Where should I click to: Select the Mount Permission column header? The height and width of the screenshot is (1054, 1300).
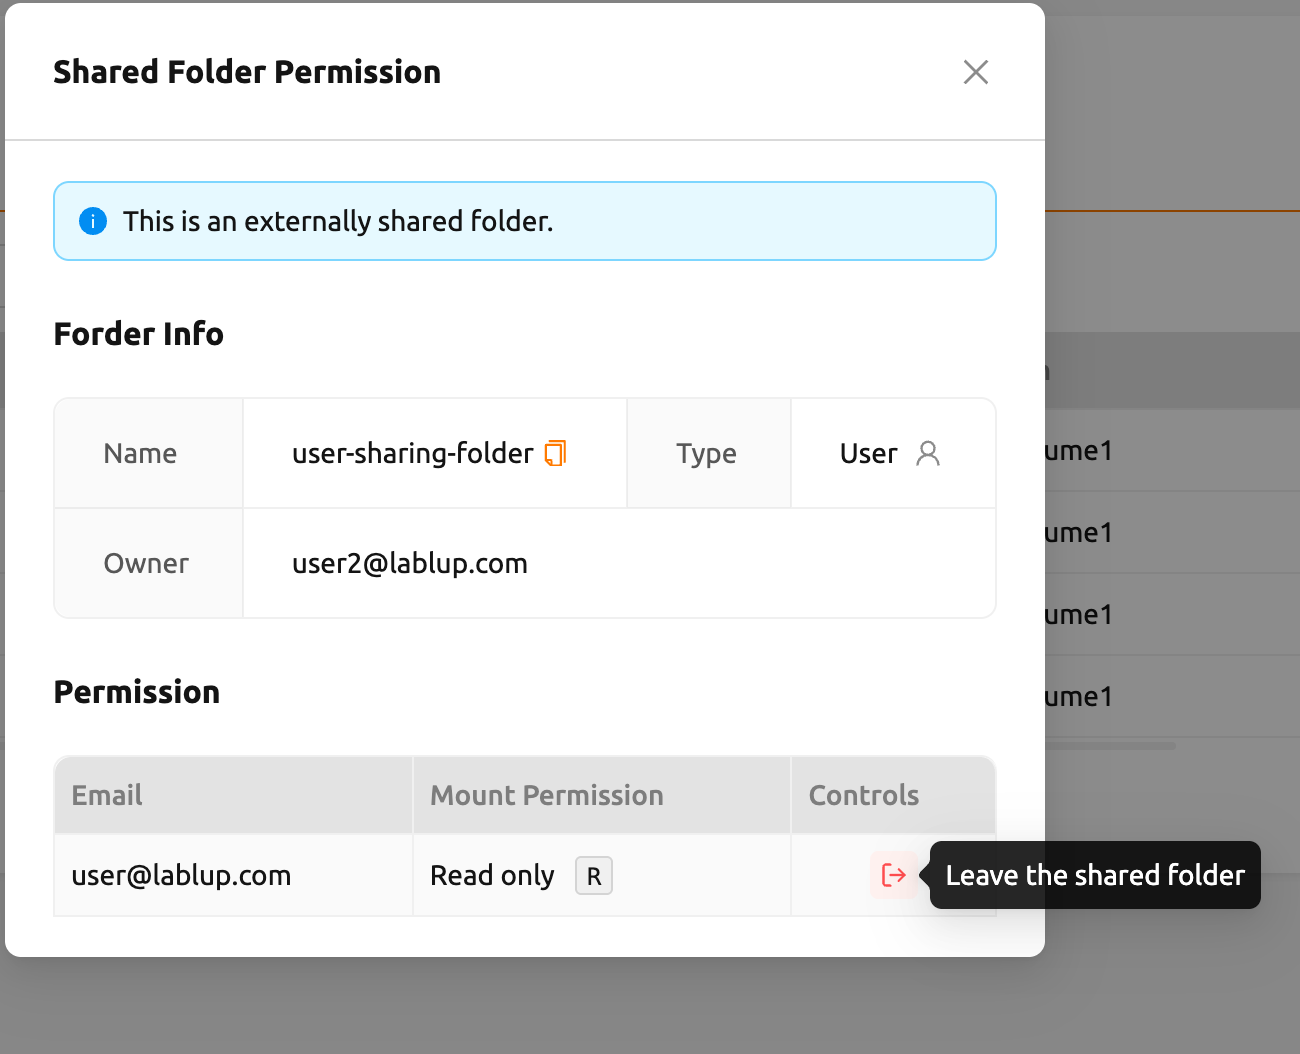pos(602,795)
